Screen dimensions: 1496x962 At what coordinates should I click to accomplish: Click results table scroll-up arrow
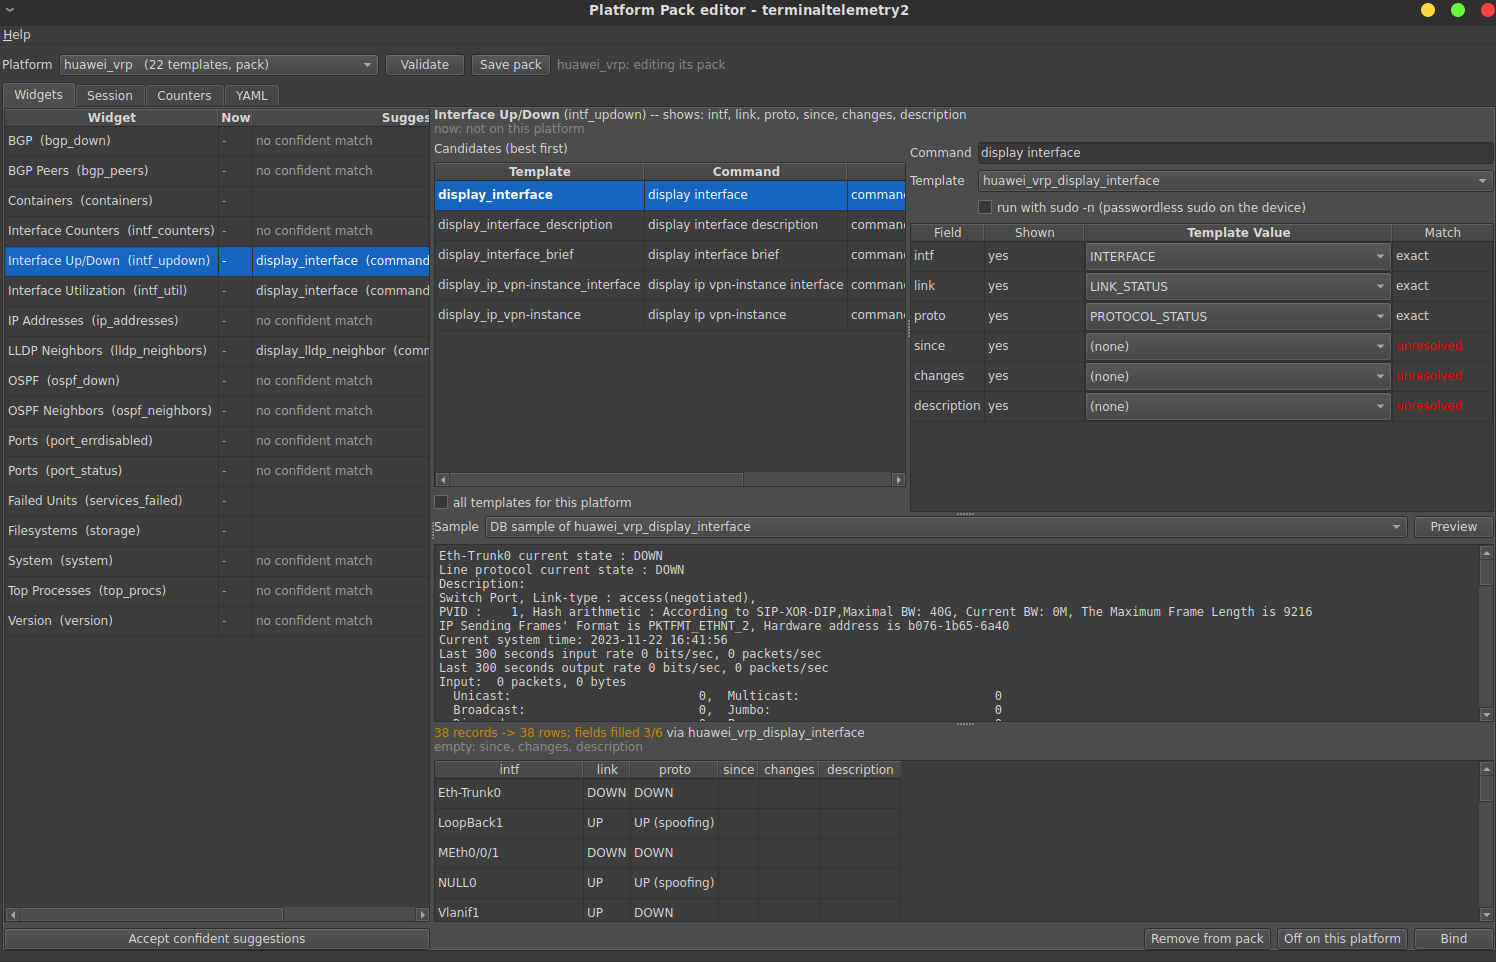[x=1487, y=768]
